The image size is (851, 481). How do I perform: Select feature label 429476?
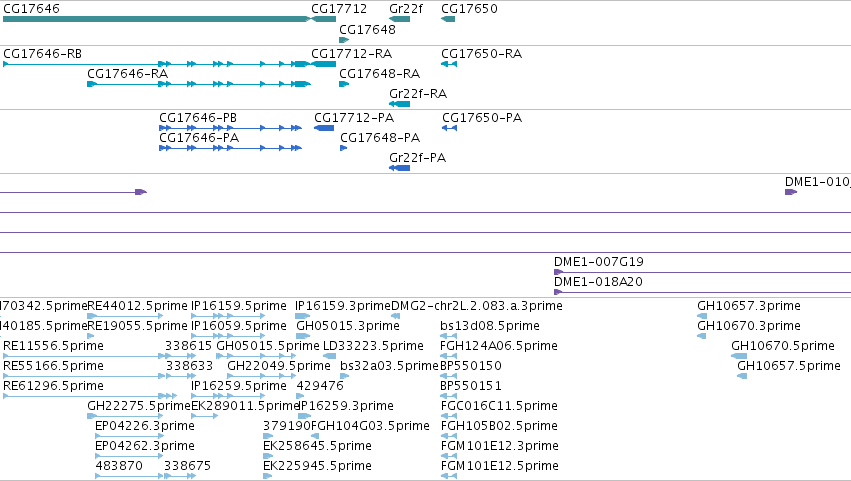coord(320,386)
